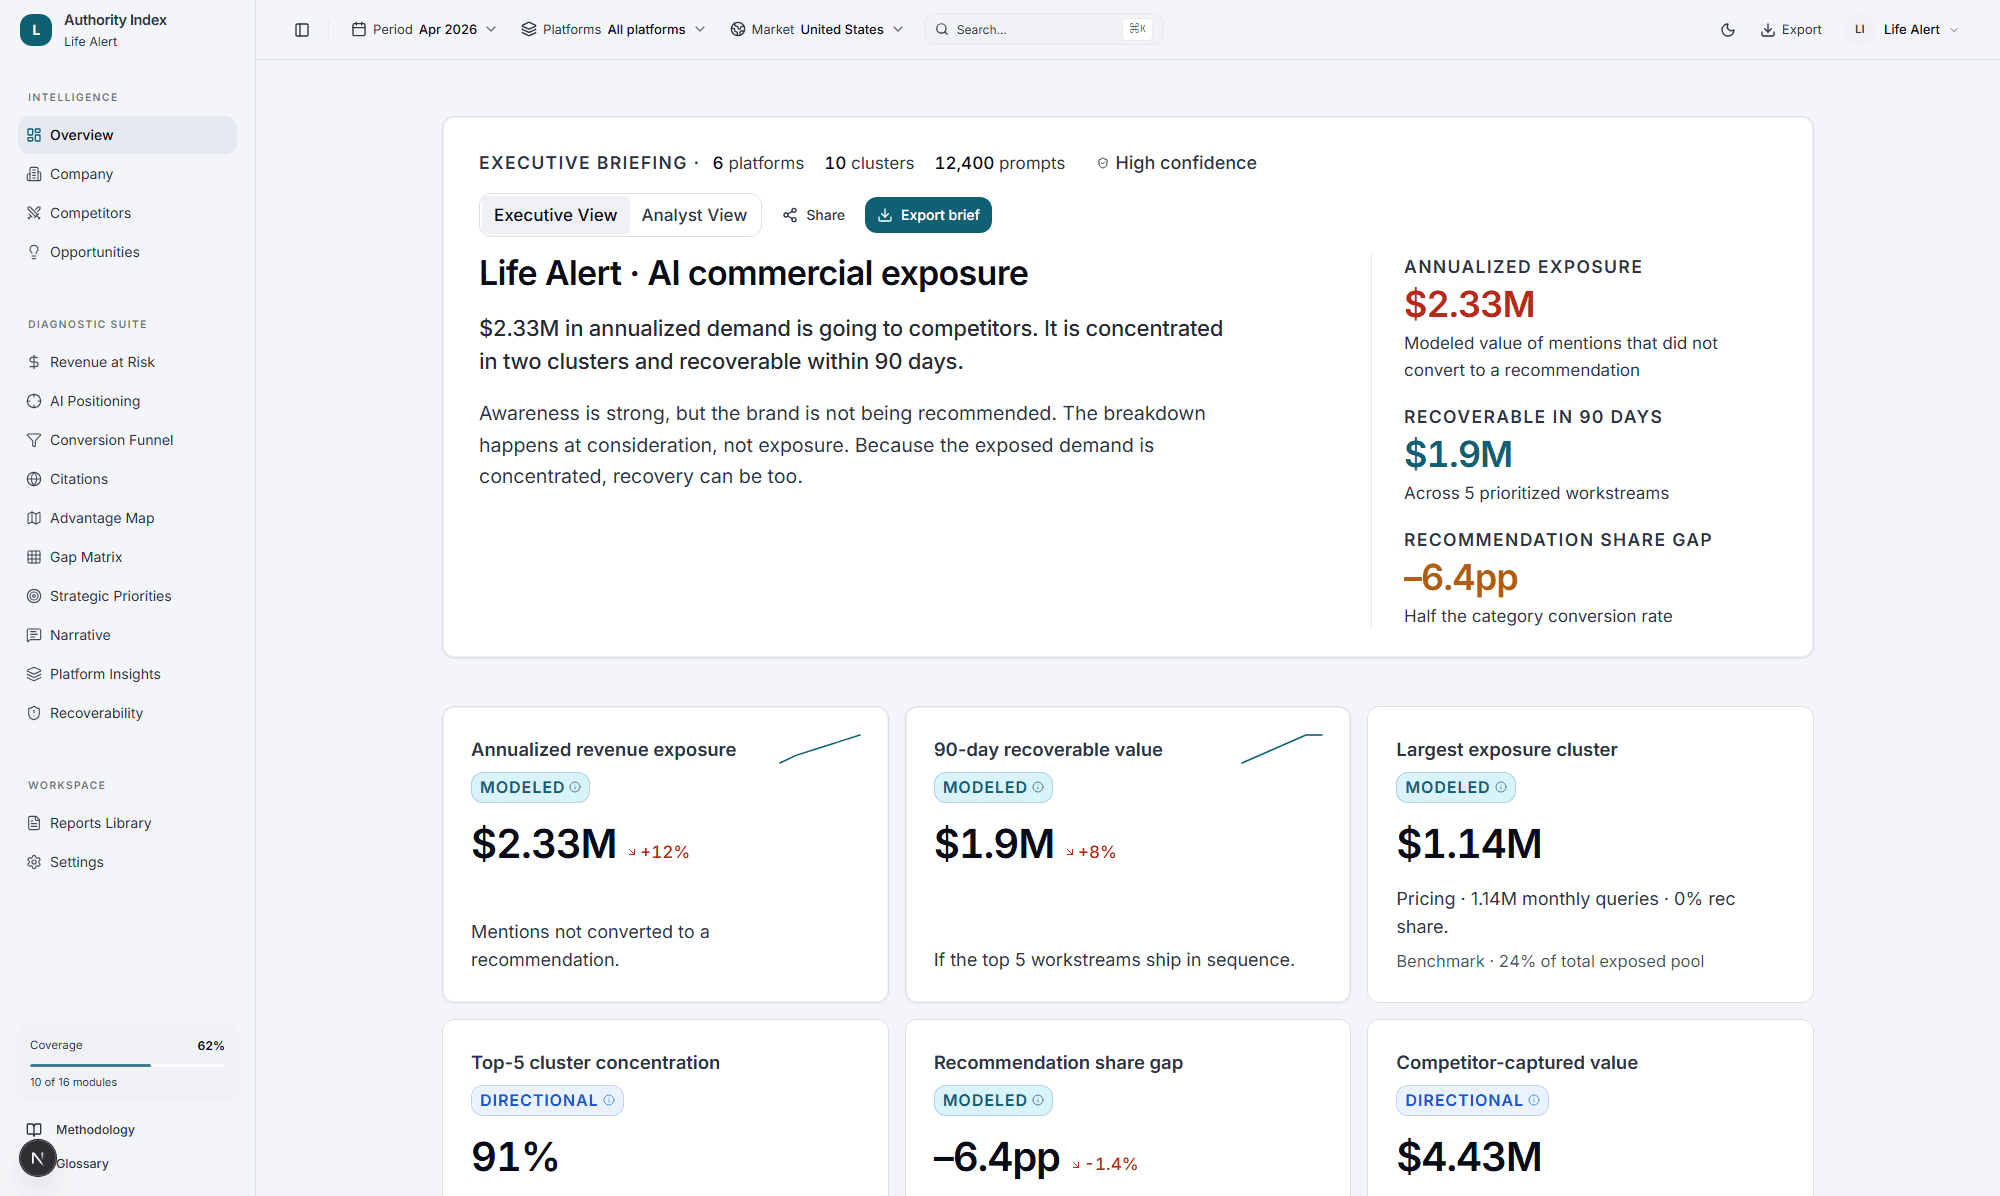
Task: Click the Reports Library document icon
Action: (x=34, y=823)
